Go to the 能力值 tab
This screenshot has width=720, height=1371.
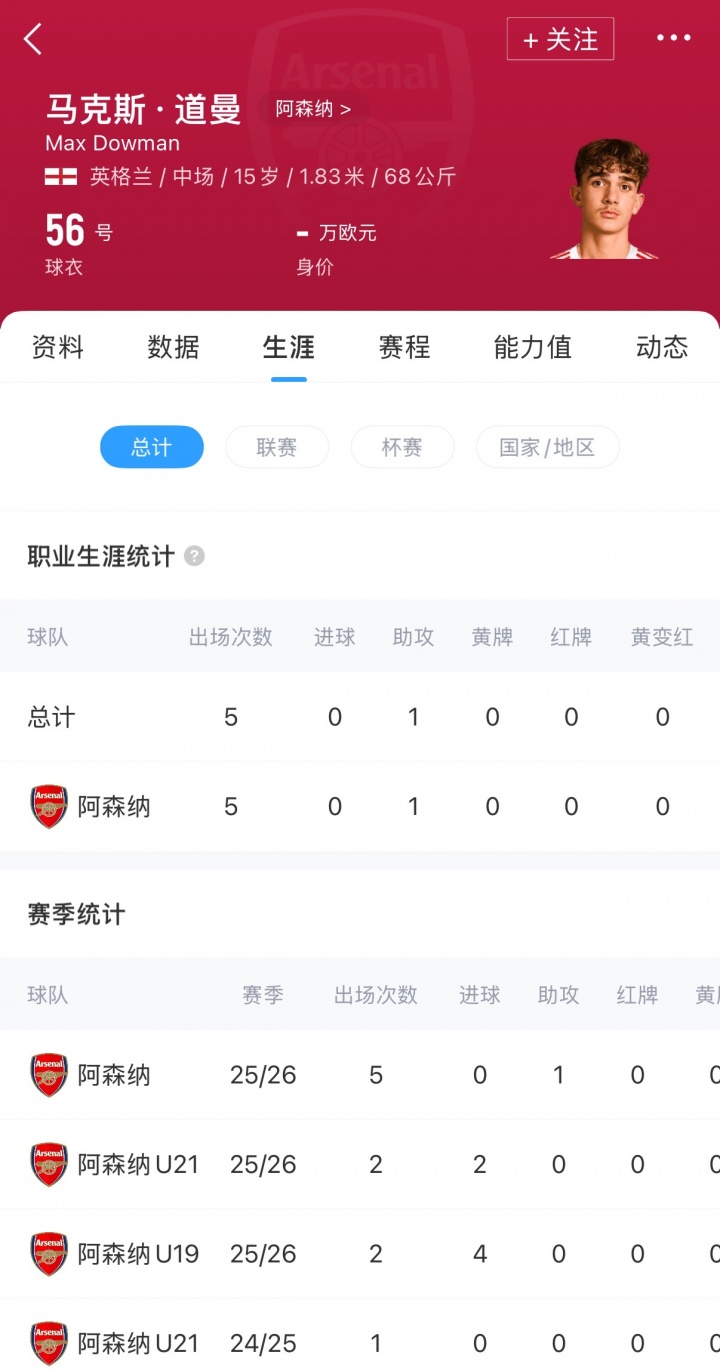pyautogui.click(x=532, y=347)
